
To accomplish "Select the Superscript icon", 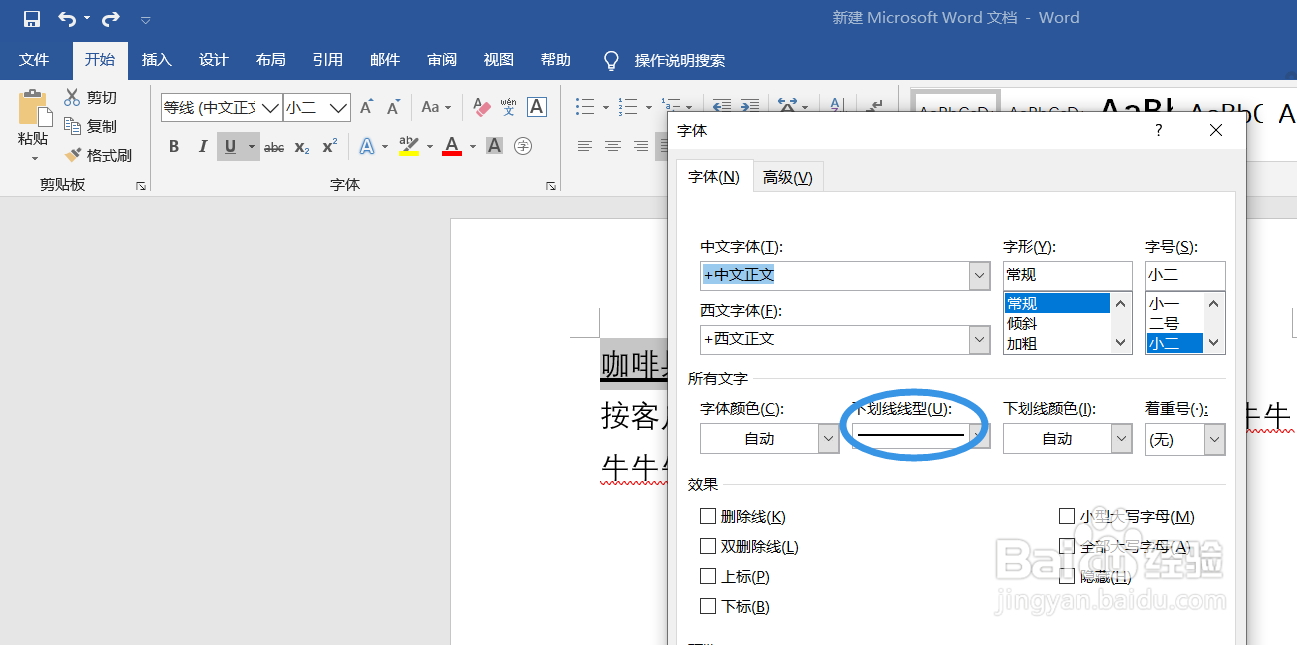I will click(328, 146).
